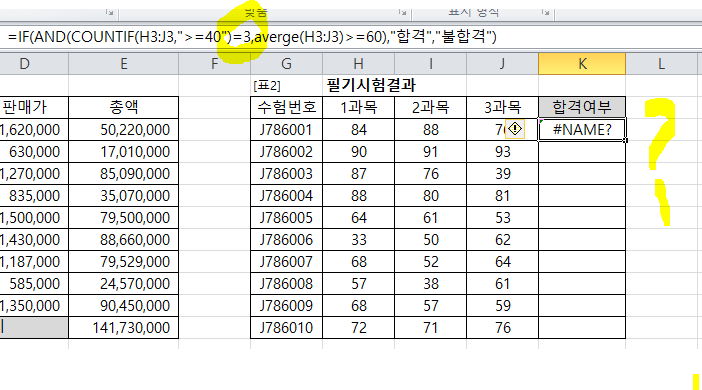
Task: Select 1과목 score 33 for J786006
Action: (x=358, y=240)
